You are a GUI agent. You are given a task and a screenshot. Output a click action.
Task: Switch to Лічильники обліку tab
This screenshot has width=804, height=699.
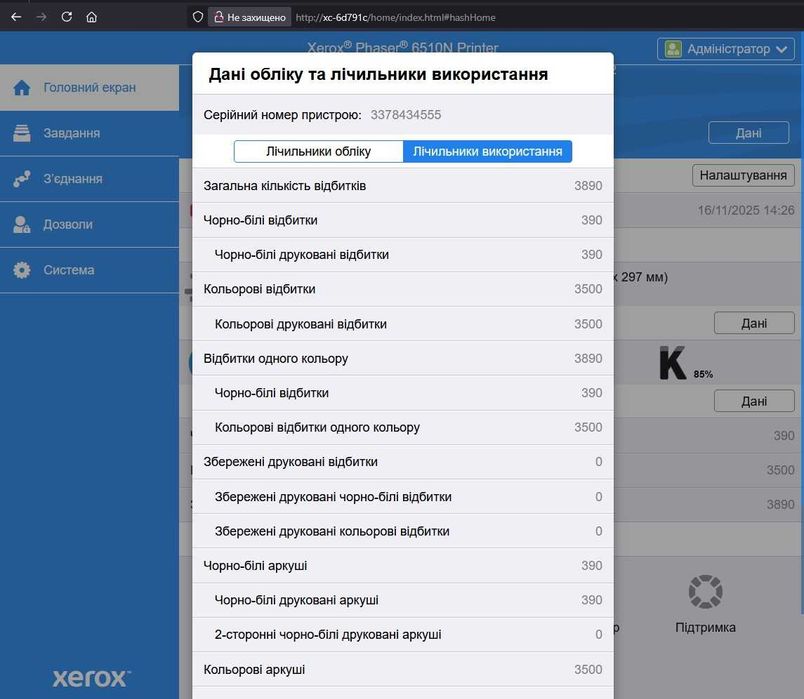click(318, 151)
